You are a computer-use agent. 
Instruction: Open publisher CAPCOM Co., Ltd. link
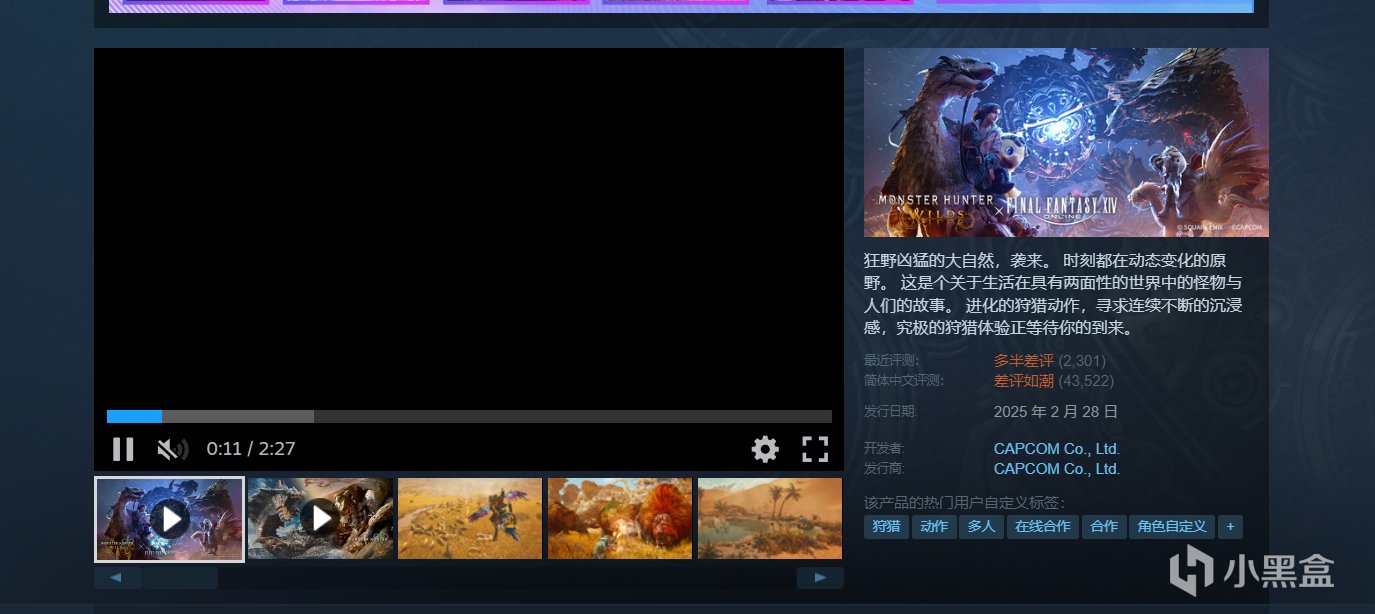(x=1056, y=469)
